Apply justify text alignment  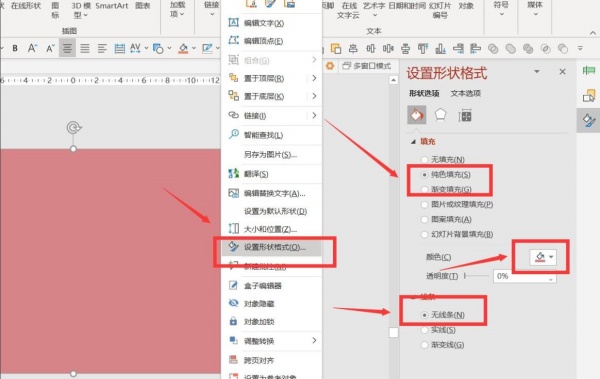tap(85, 48)
